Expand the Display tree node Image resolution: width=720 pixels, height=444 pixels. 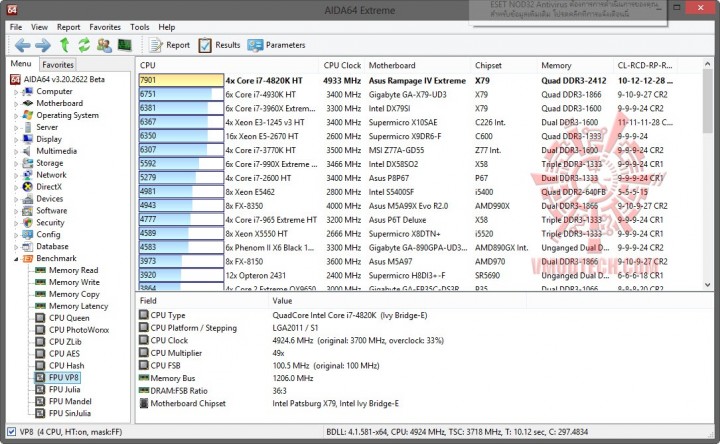pos(16,140)
